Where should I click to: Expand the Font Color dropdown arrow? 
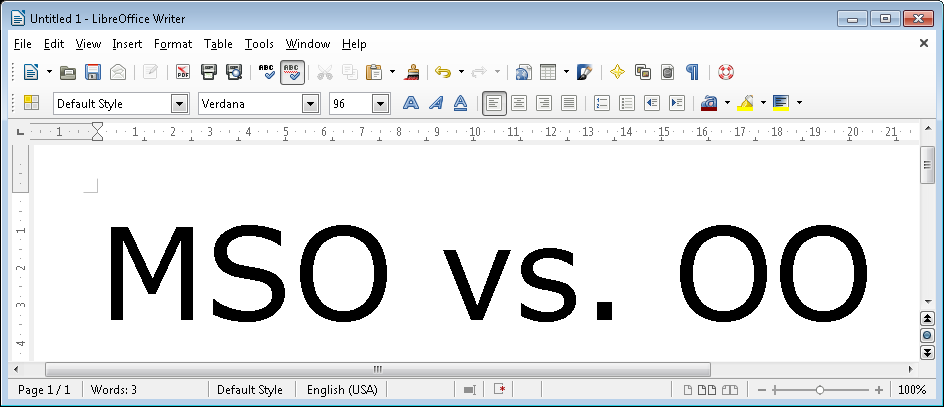727,103
